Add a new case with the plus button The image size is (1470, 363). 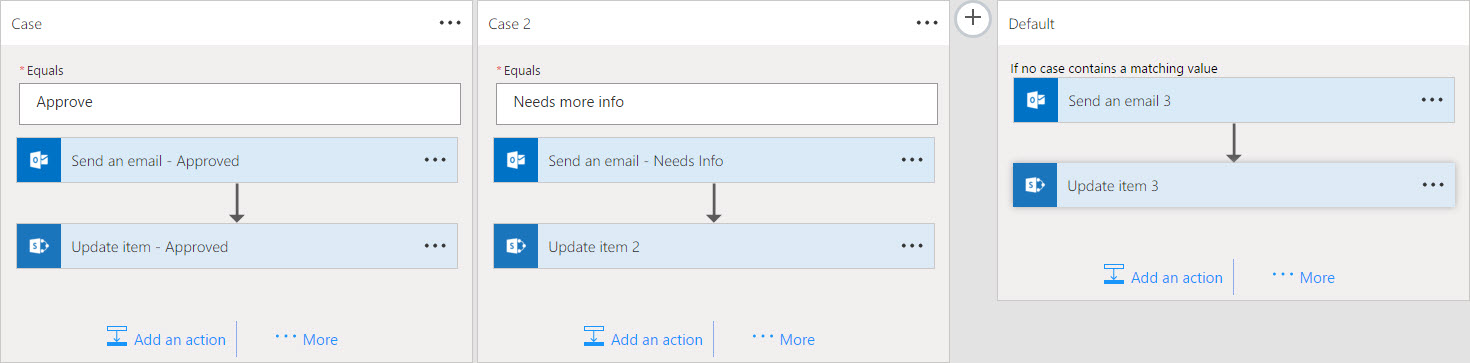pos(973,18)
